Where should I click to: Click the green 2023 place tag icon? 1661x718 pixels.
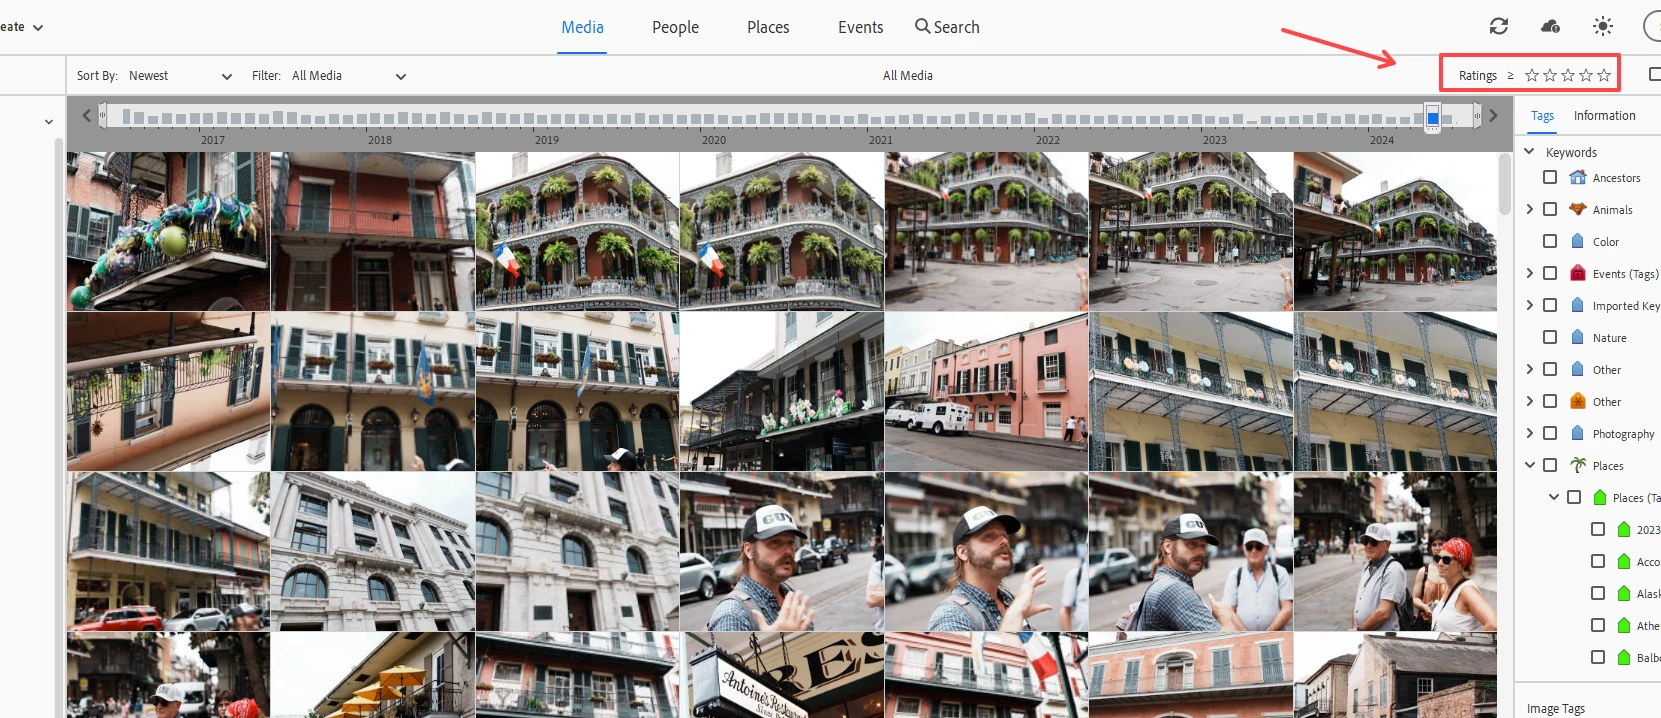(x=1624, y=529)
